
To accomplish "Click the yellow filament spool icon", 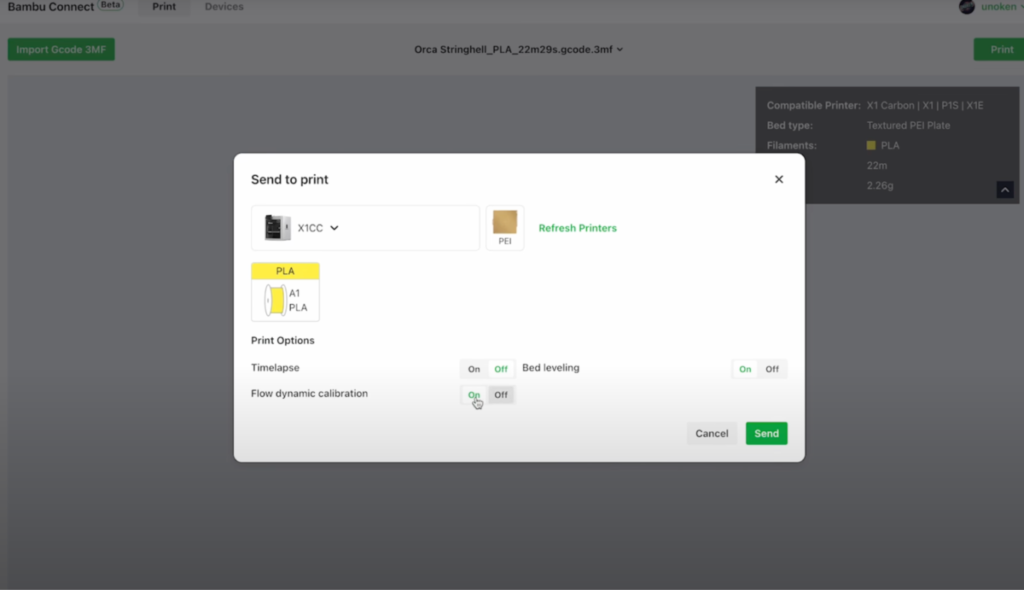I will coord(273,300).
